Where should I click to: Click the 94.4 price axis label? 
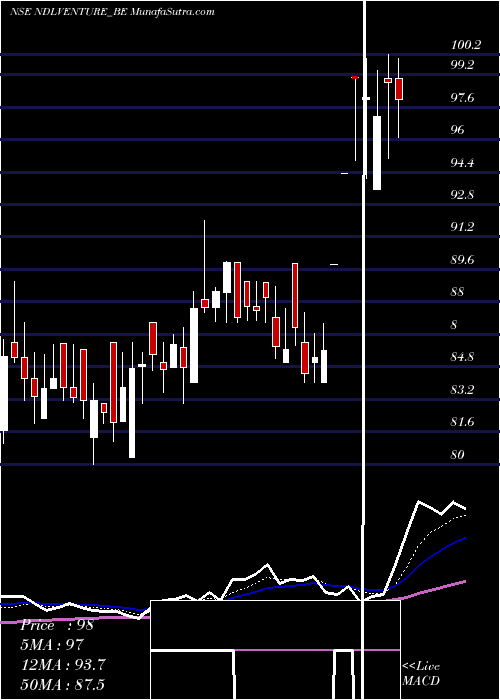click(462, 162)
